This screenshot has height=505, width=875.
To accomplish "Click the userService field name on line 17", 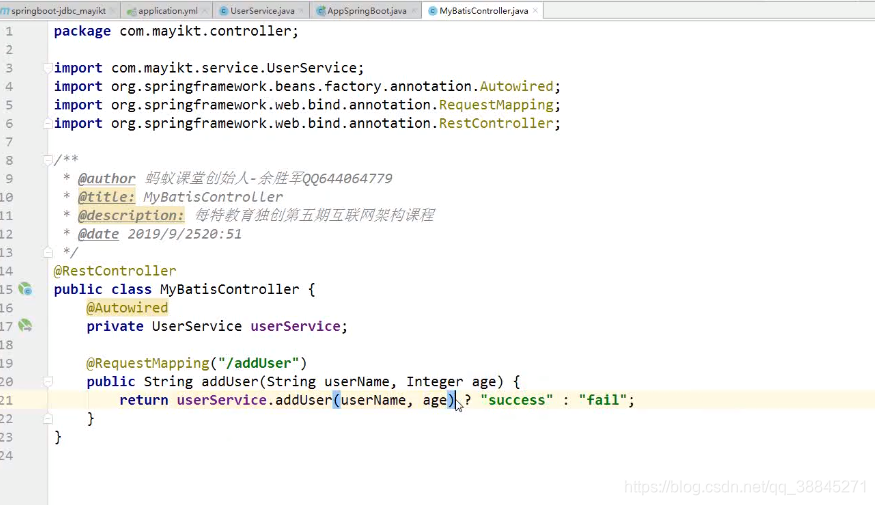I will tap(295, 326).
